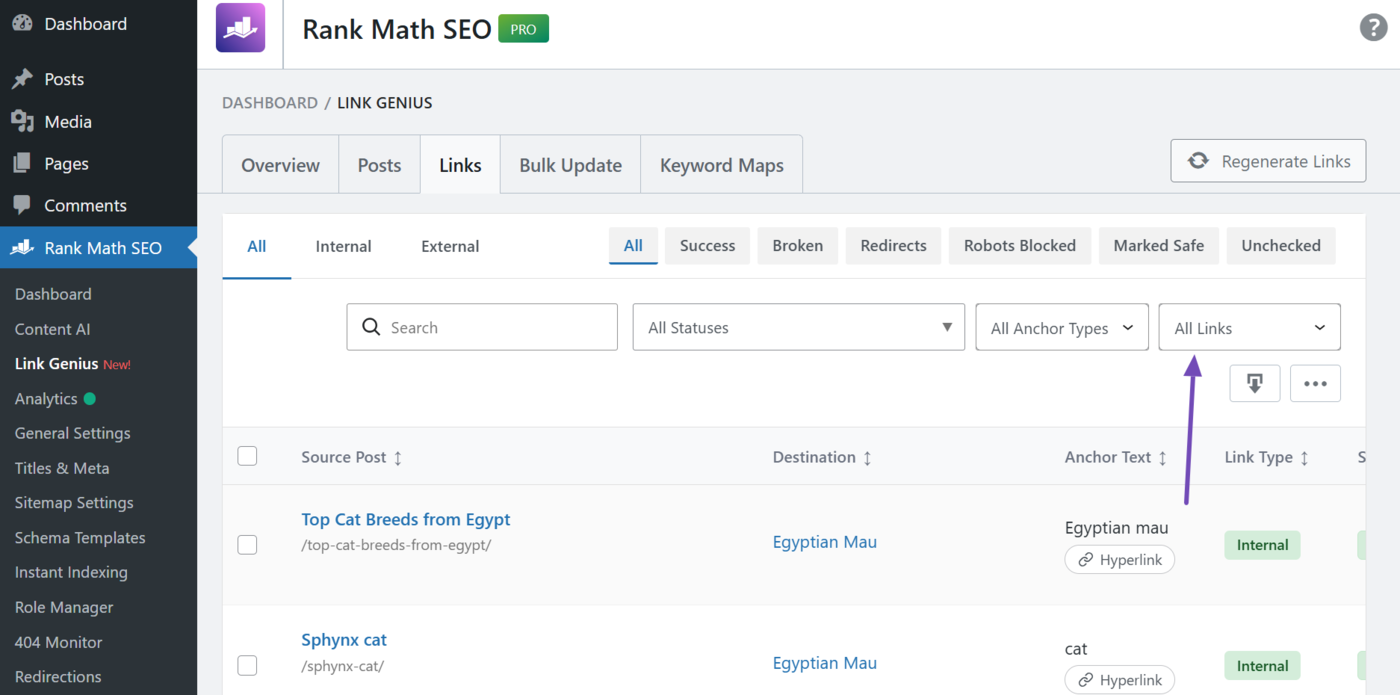Click the Rank Math logo icon
The width and height of the screenshot is (1400, 695).
241,28
